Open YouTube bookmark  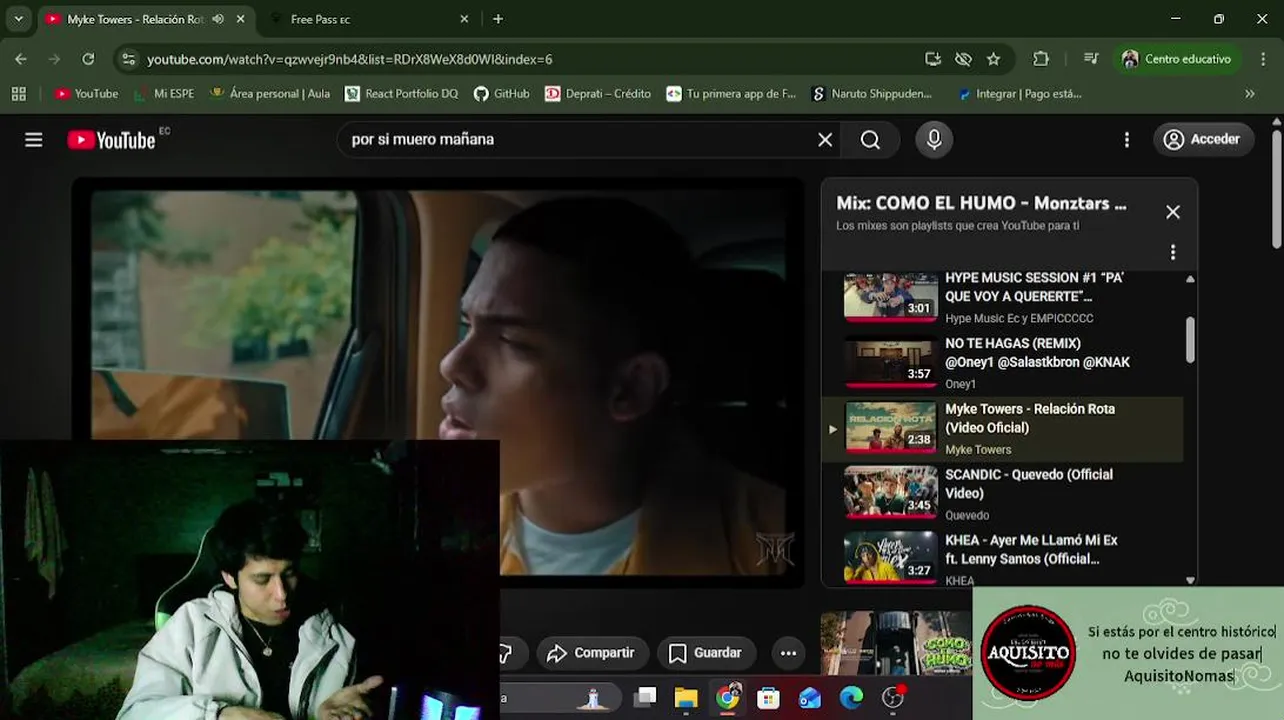click(x=86, y=94)
